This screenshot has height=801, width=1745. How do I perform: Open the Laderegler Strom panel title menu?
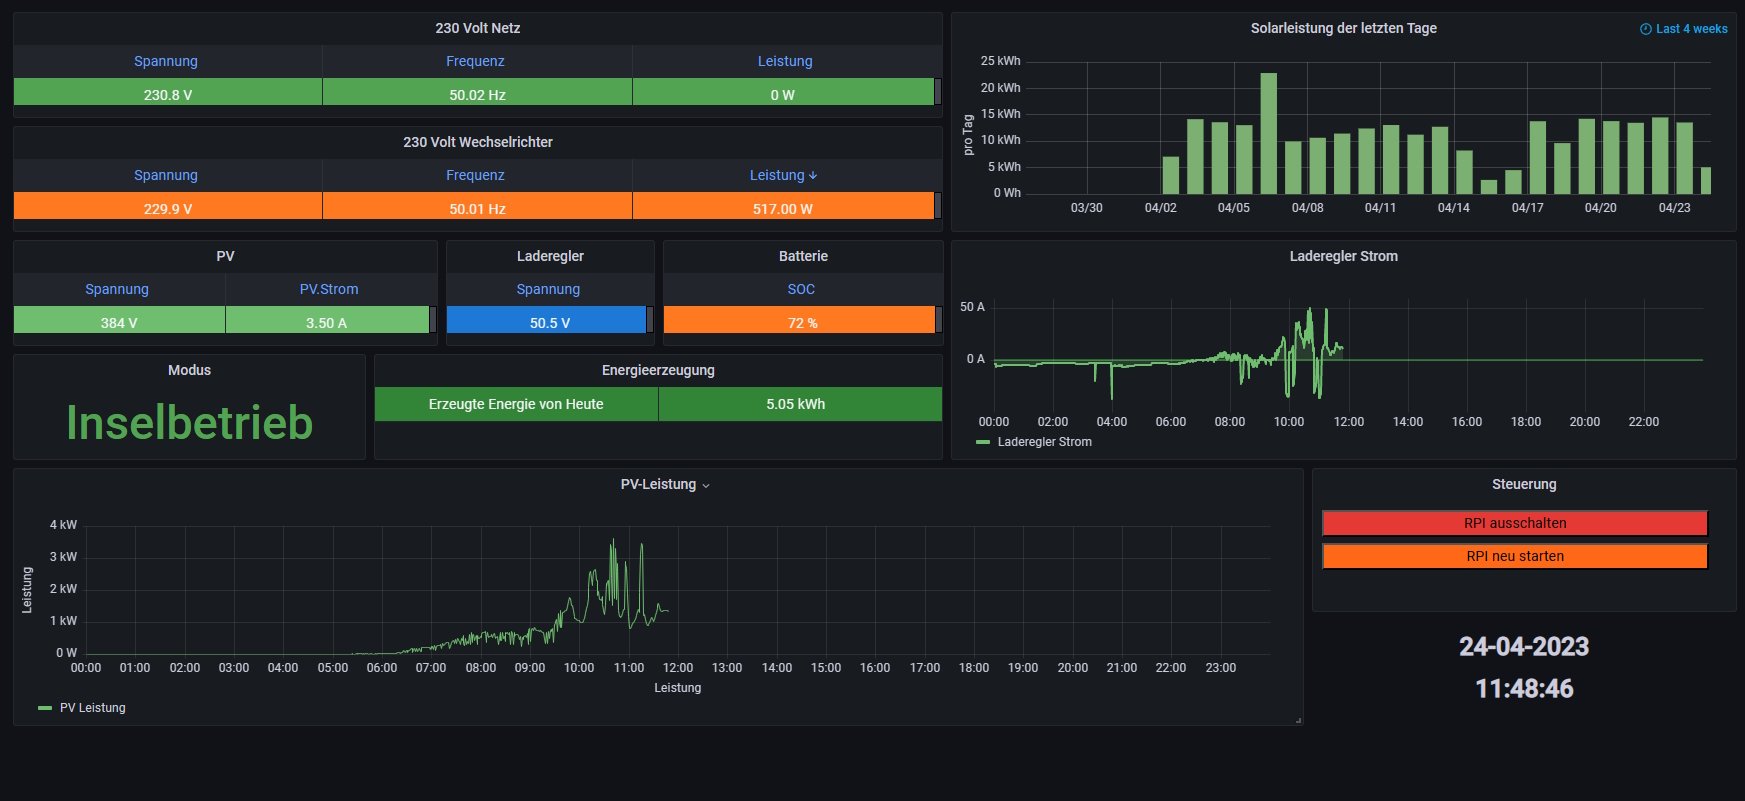[x=1343, y=256]
